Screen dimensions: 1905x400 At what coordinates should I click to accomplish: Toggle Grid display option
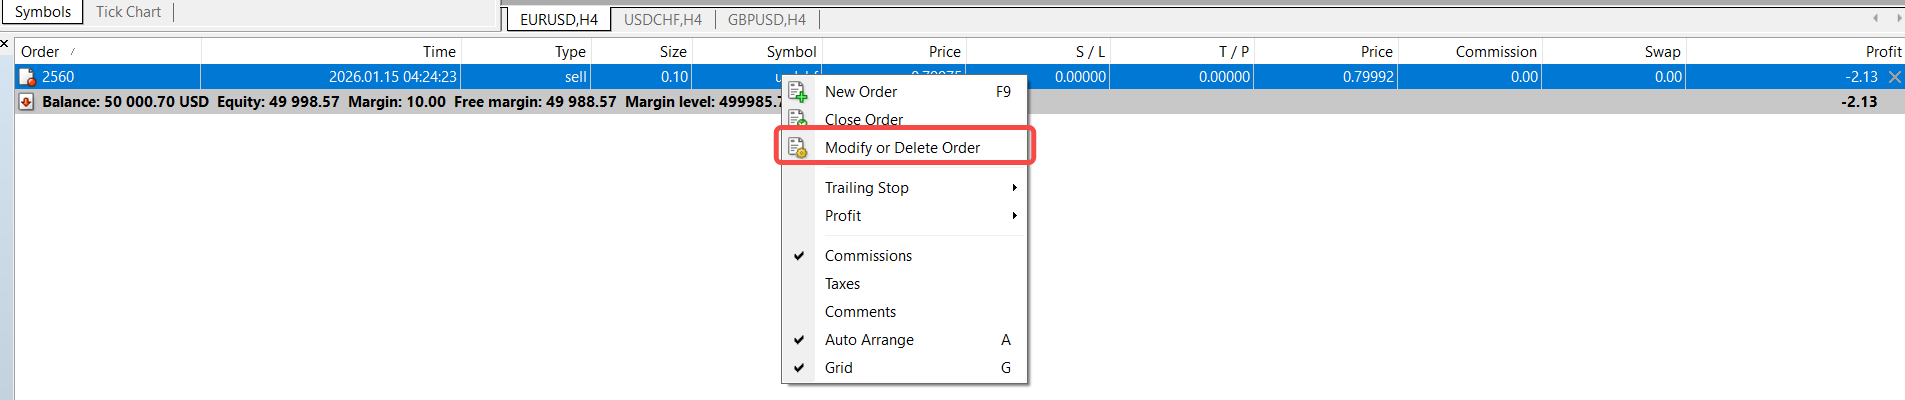pyautogui.click(x=838, y=368)
